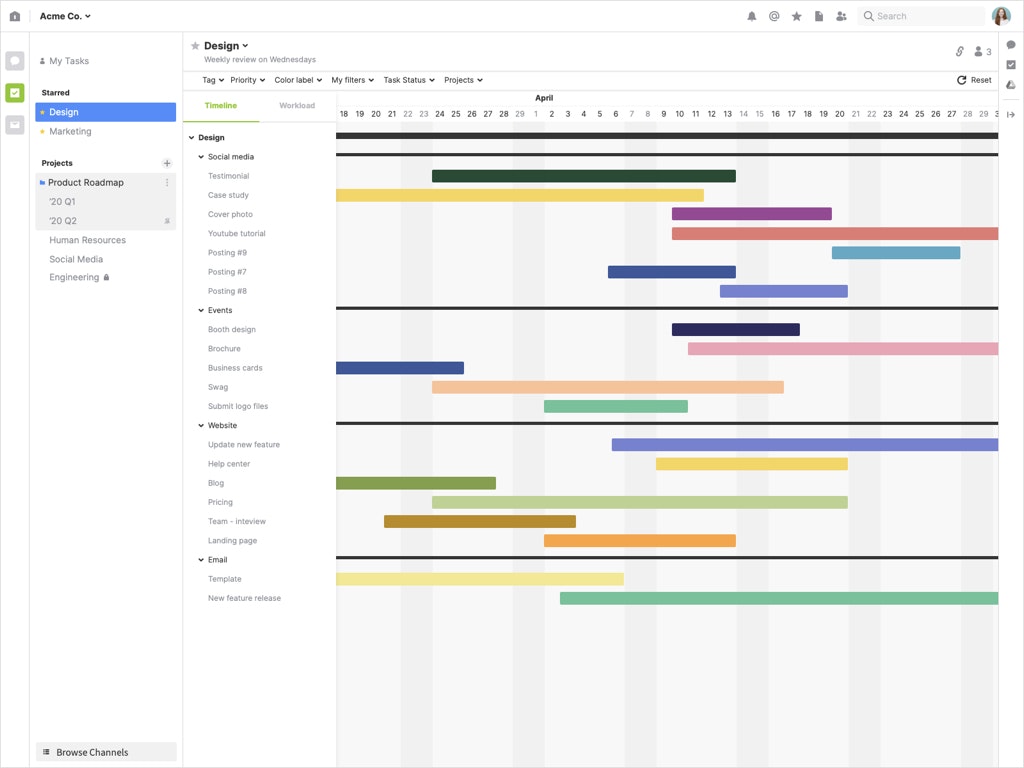Switch to the Workload tab

click(x=297, y=106)
